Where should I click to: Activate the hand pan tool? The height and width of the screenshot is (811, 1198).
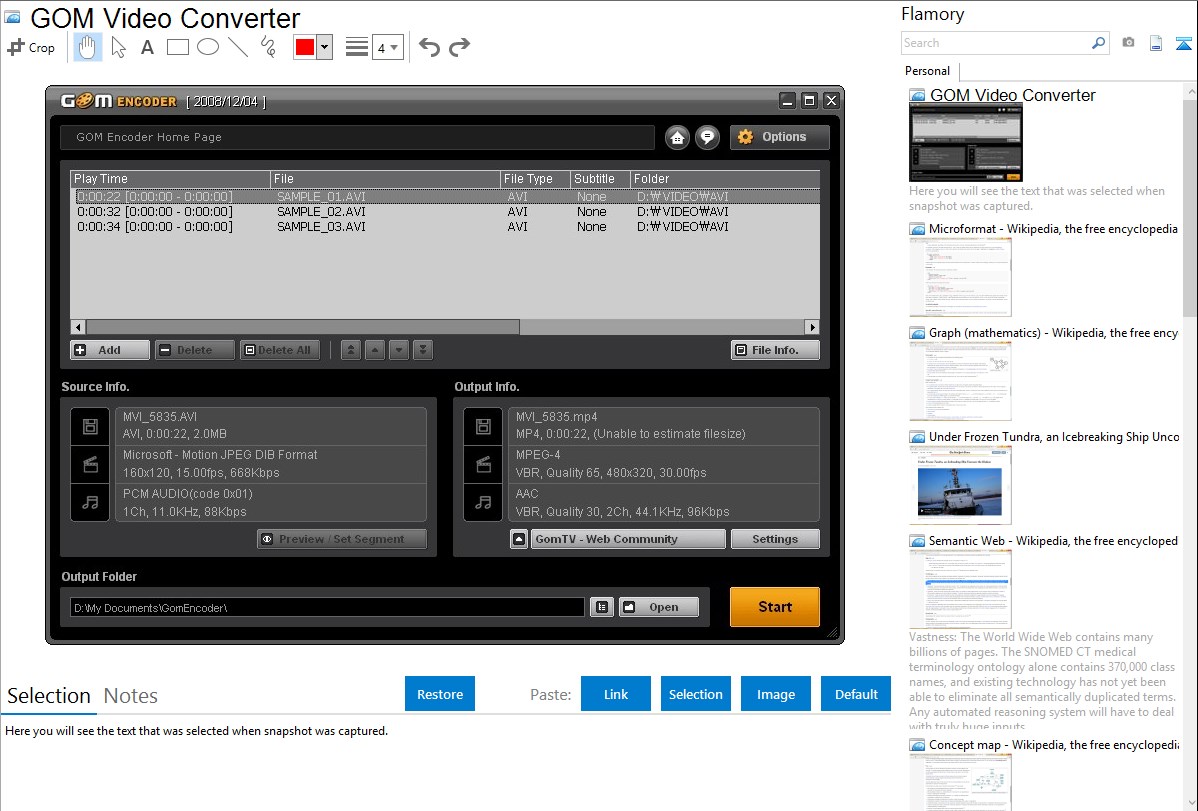pos(88,47)
